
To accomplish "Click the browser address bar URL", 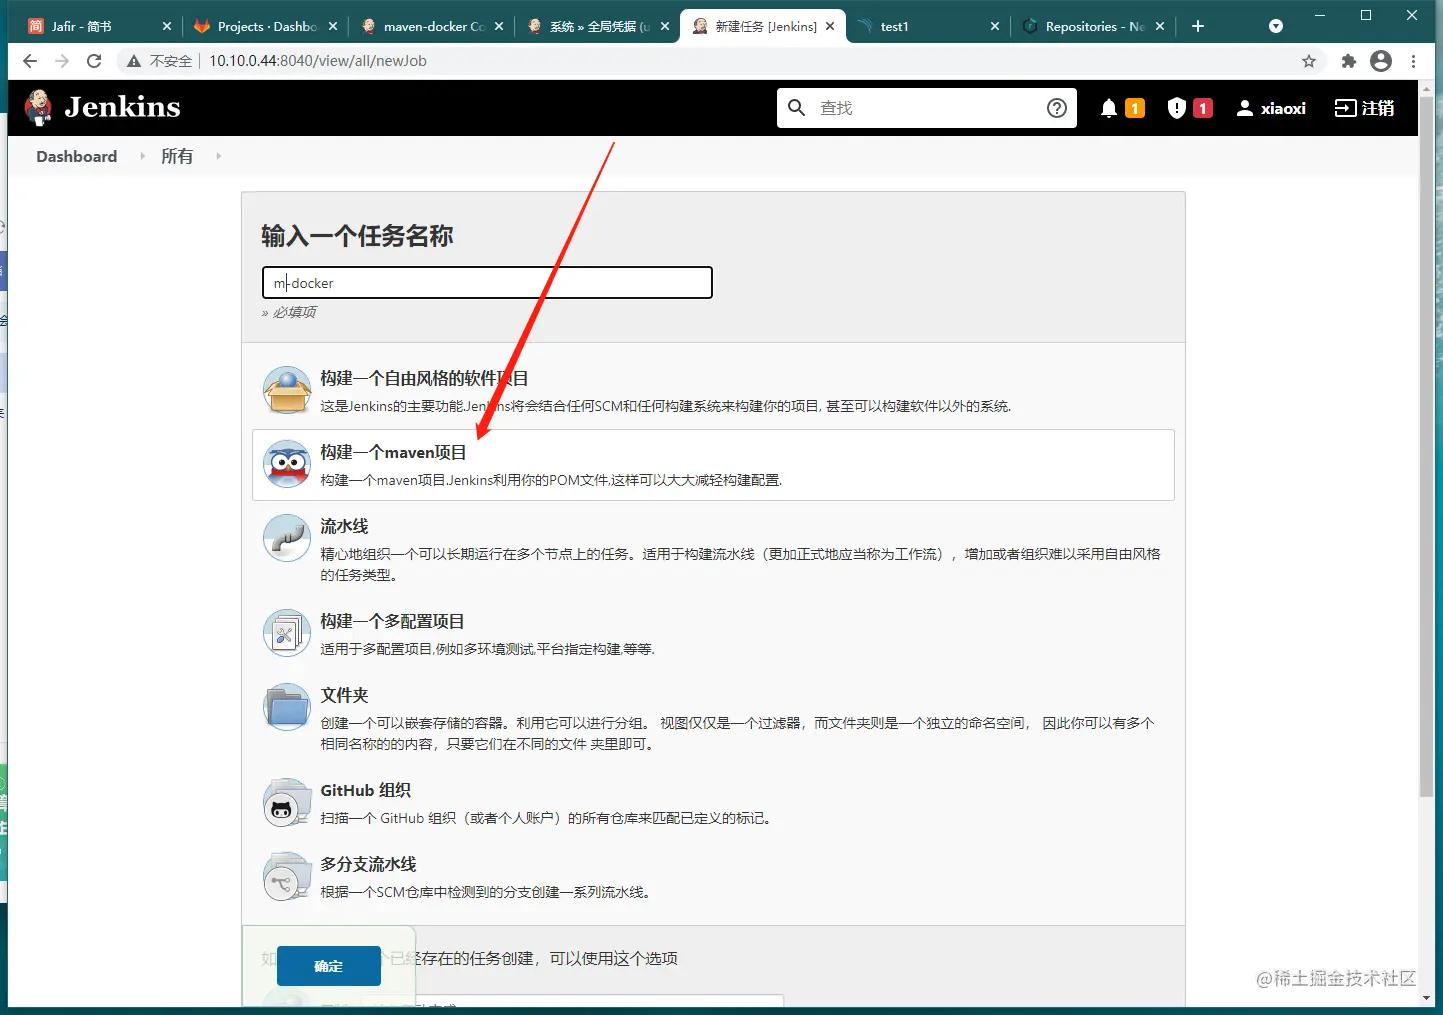I will click(x=318, y=61).
